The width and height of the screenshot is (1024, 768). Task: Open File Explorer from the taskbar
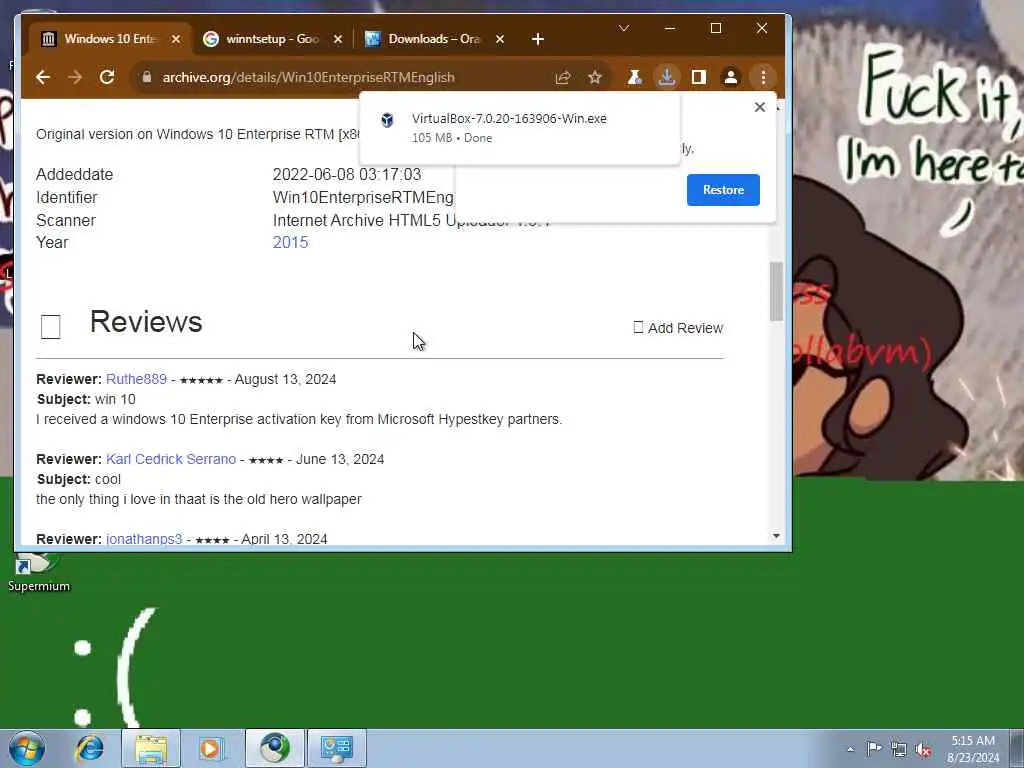coord(151,748)
